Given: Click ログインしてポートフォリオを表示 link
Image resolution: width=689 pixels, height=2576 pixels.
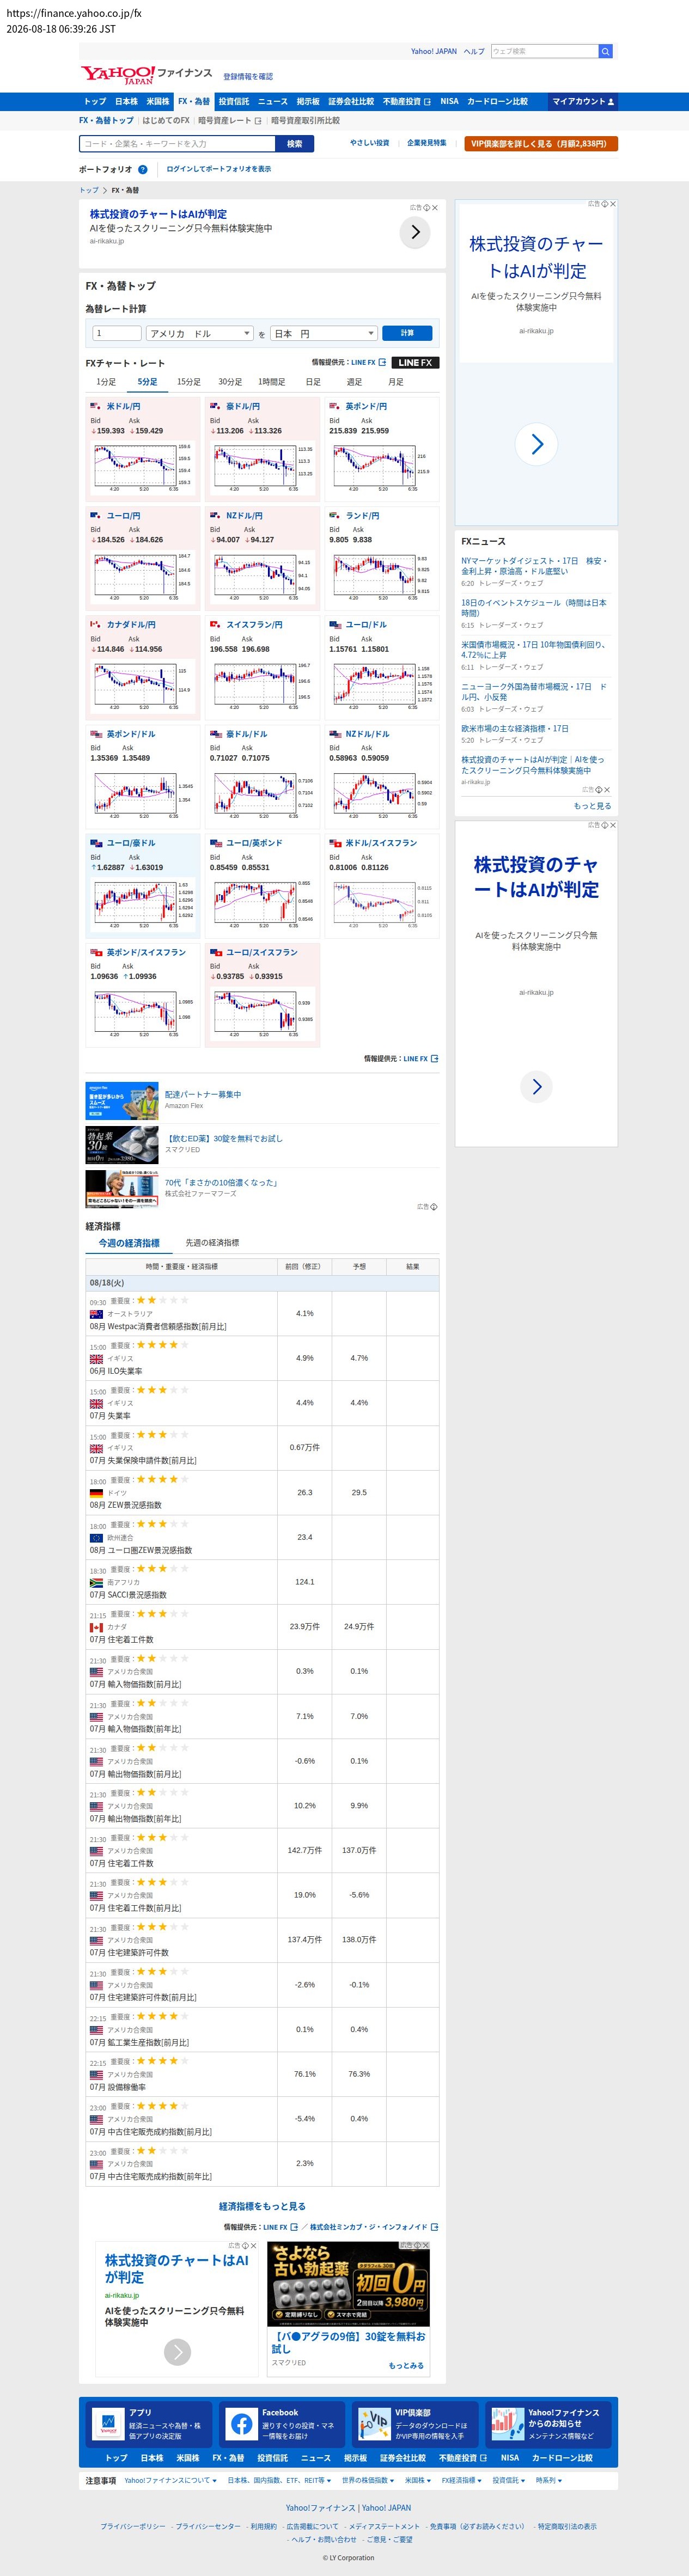Looking at the screenshot, I should point(218,169).
